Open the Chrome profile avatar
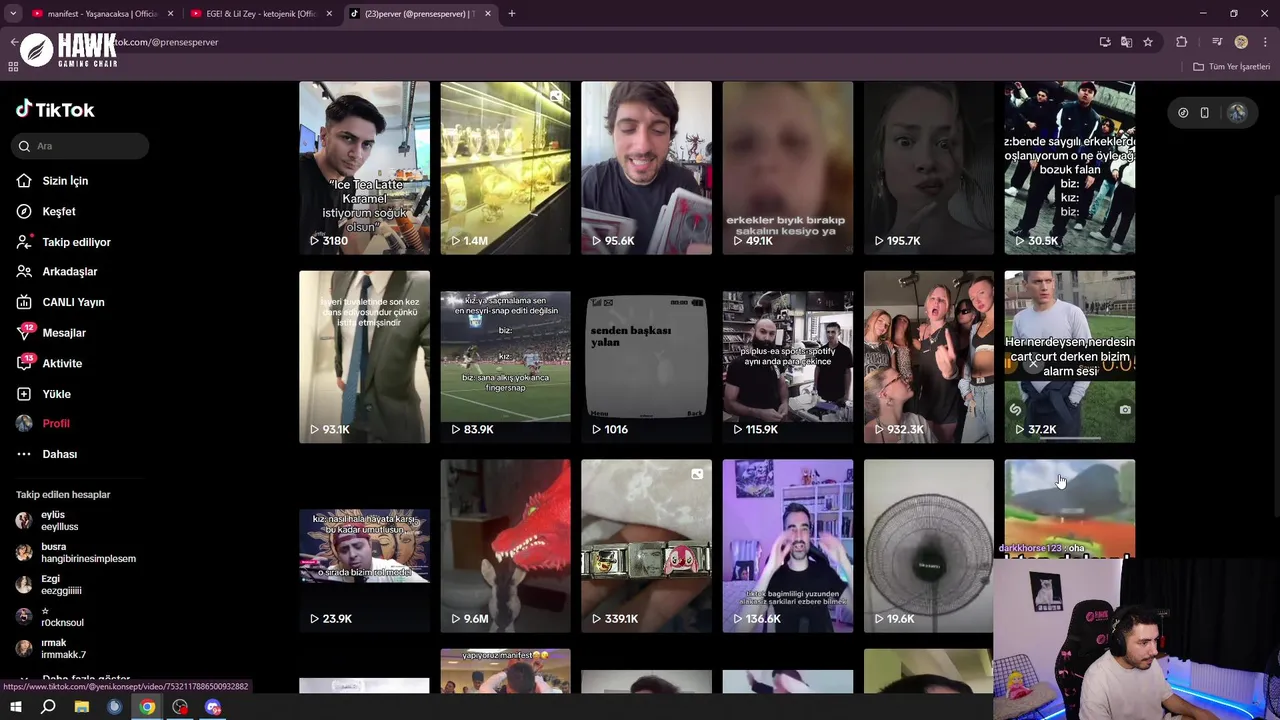 pos(1241,42)
